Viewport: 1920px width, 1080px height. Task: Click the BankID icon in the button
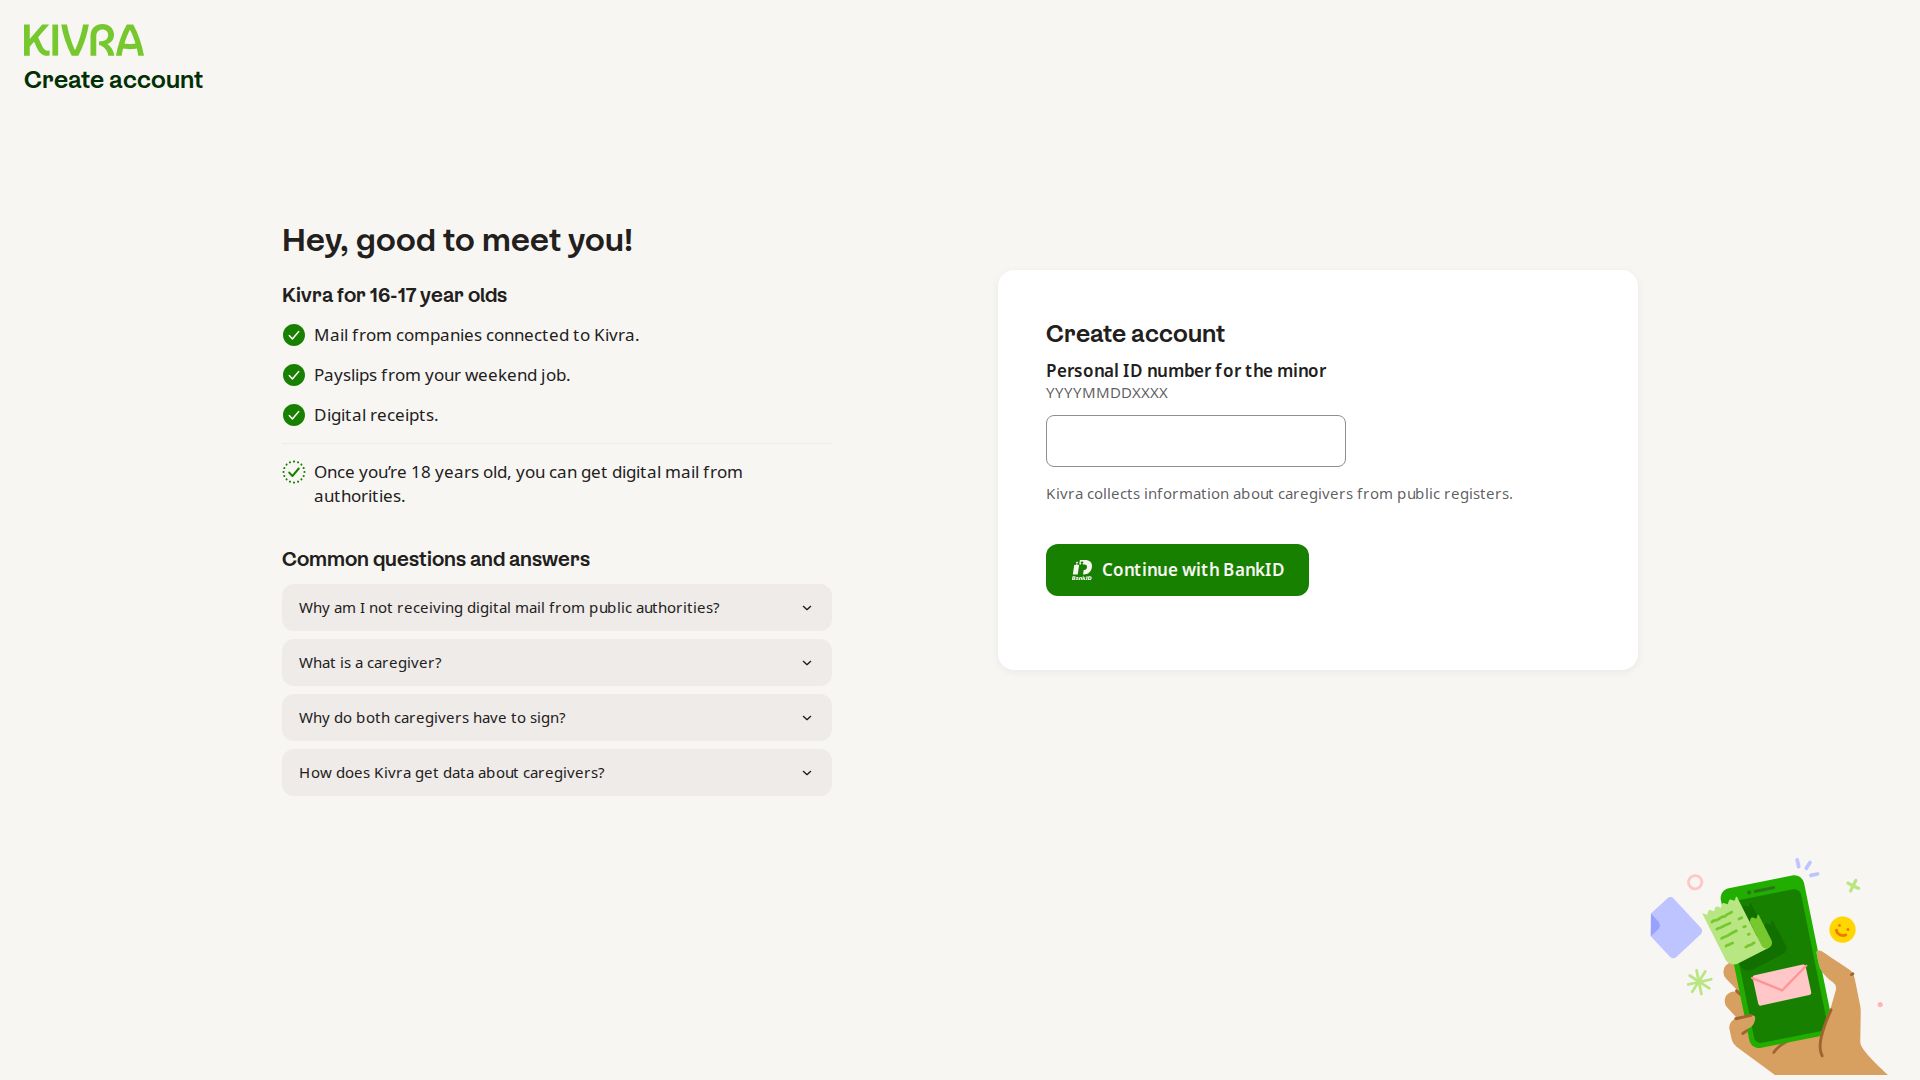pyautogui.click(x=1082, y=570)
